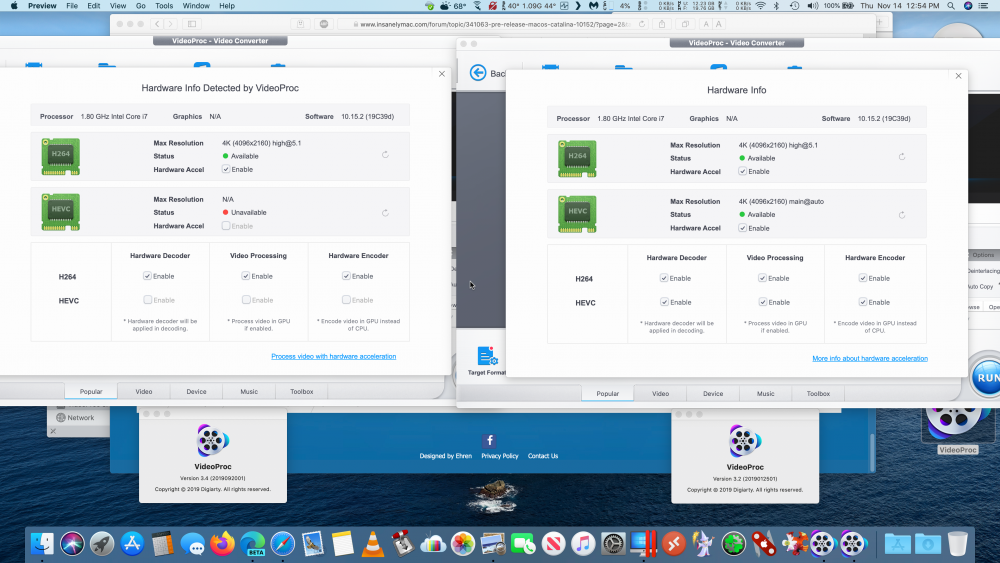The width and height of the screenshot is (1000, 563).
Task: Click Safari share icon in toolbar
Action: [662, 24]
